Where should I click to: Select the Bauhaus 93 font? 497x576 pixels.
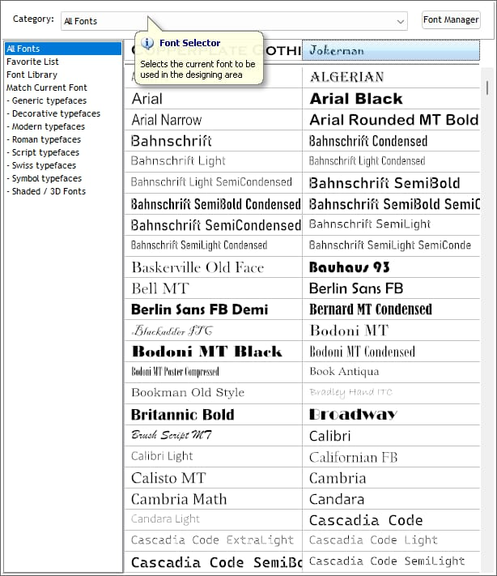(x=391, y=267)
